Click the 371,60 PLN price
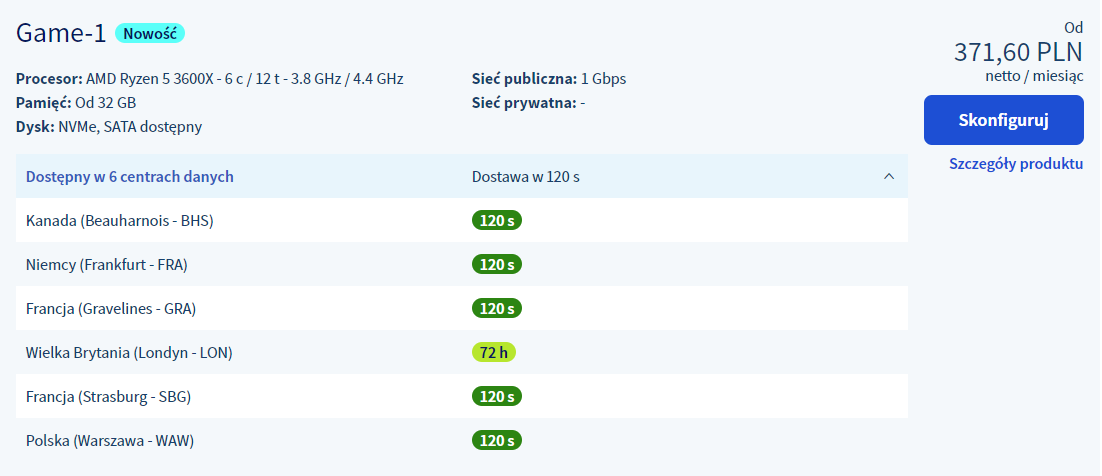Viewport: 1102px width, 476px height. pos(1018,52)
